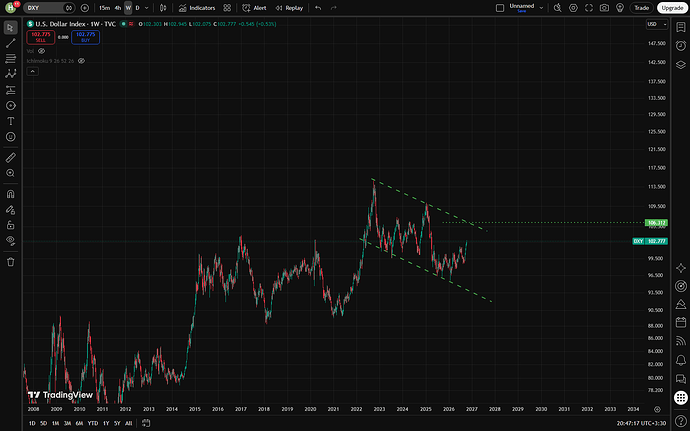
Task: Create an Alert
Action: 254,8
